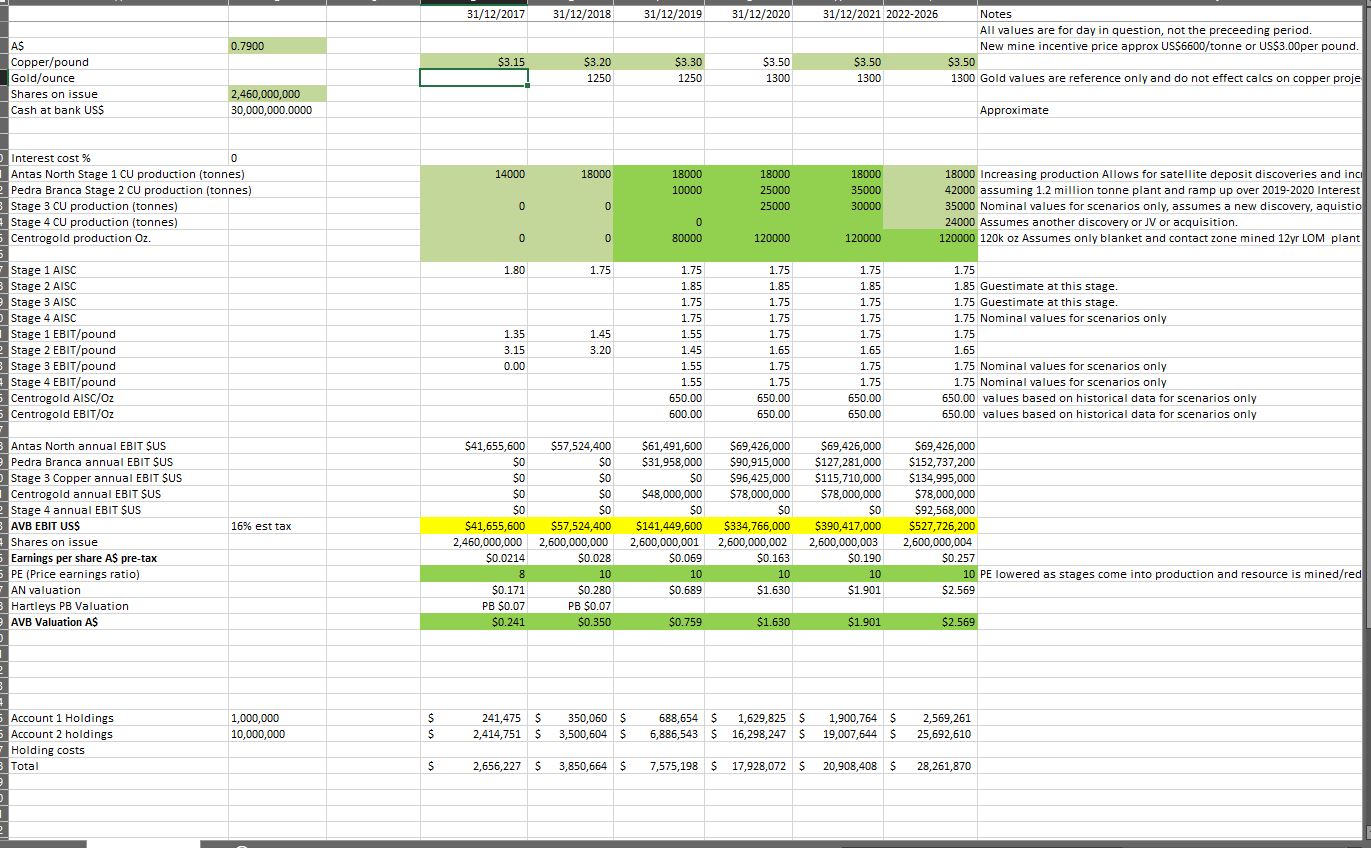Click the AN valuation $0.171 cell
Image resolution: width=1371 pixels, height=848 pixels.
pos(474,590)
